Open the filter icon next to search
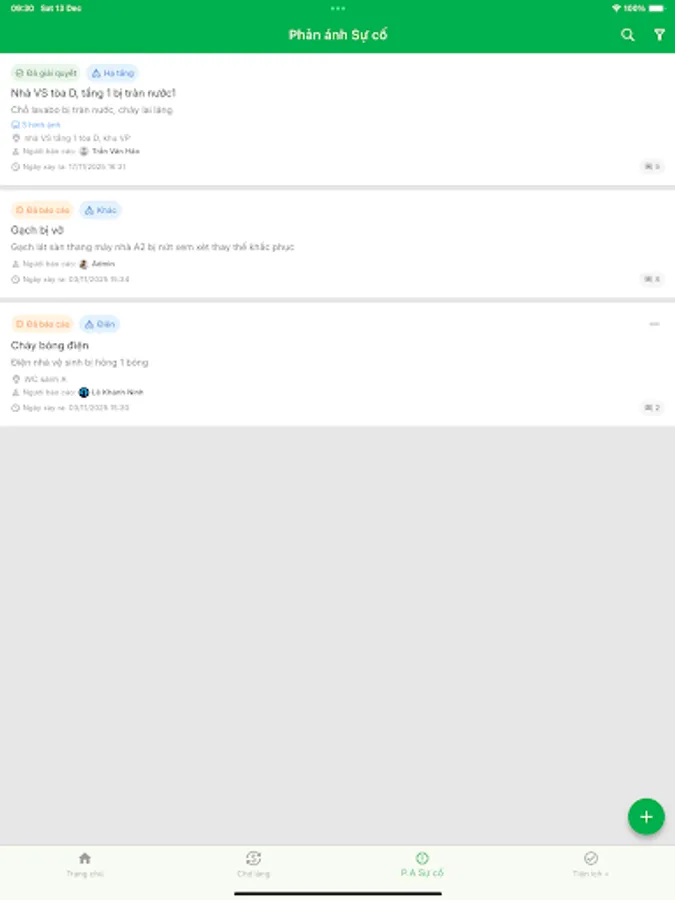This screenshot has height=900, width=675. (657, 34)
